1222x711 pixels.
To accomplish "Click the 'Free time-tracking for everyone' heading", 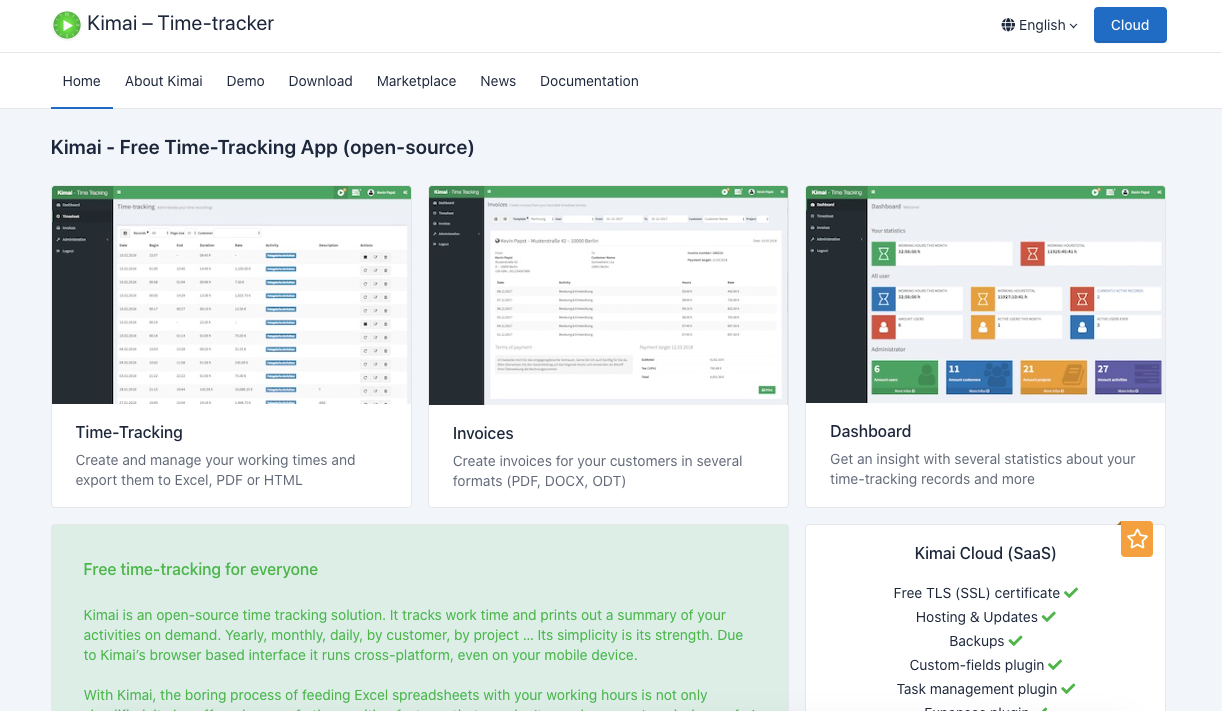I will 201,569.
